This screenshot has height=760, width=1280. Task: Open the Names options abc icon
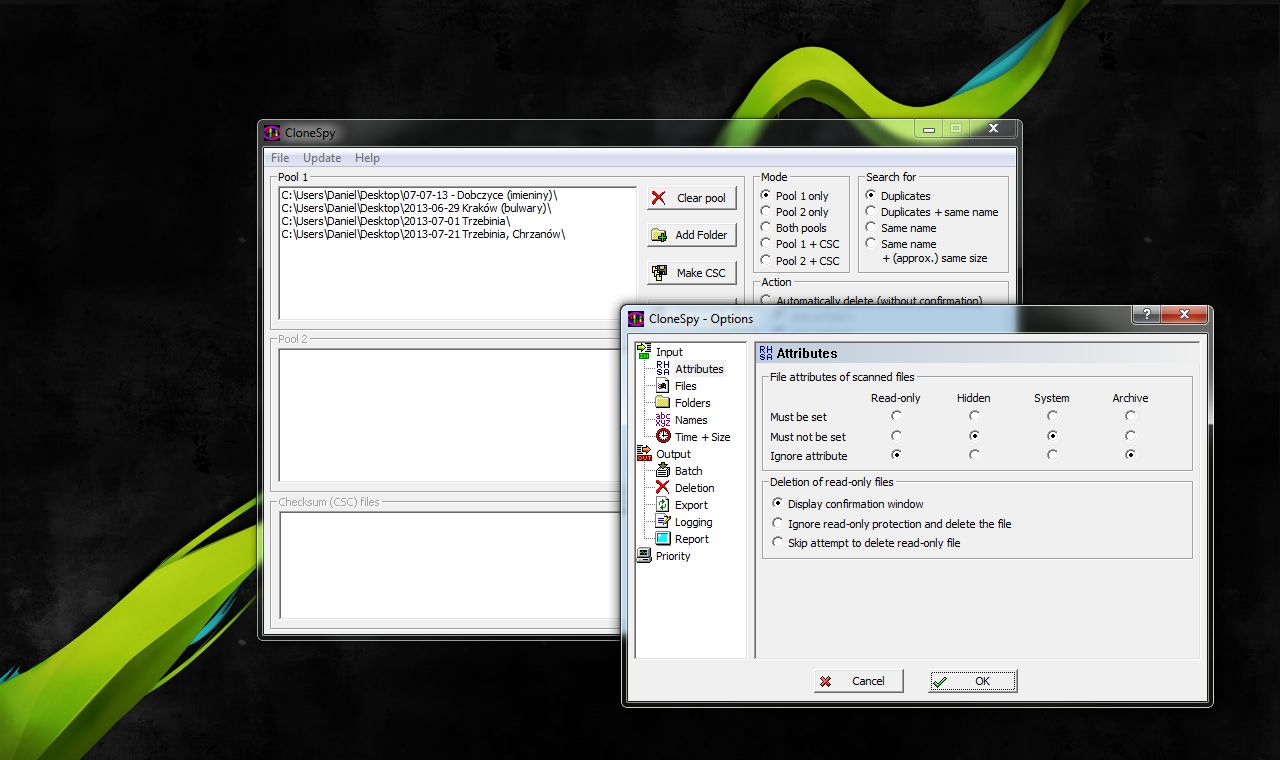coord(663,419)
